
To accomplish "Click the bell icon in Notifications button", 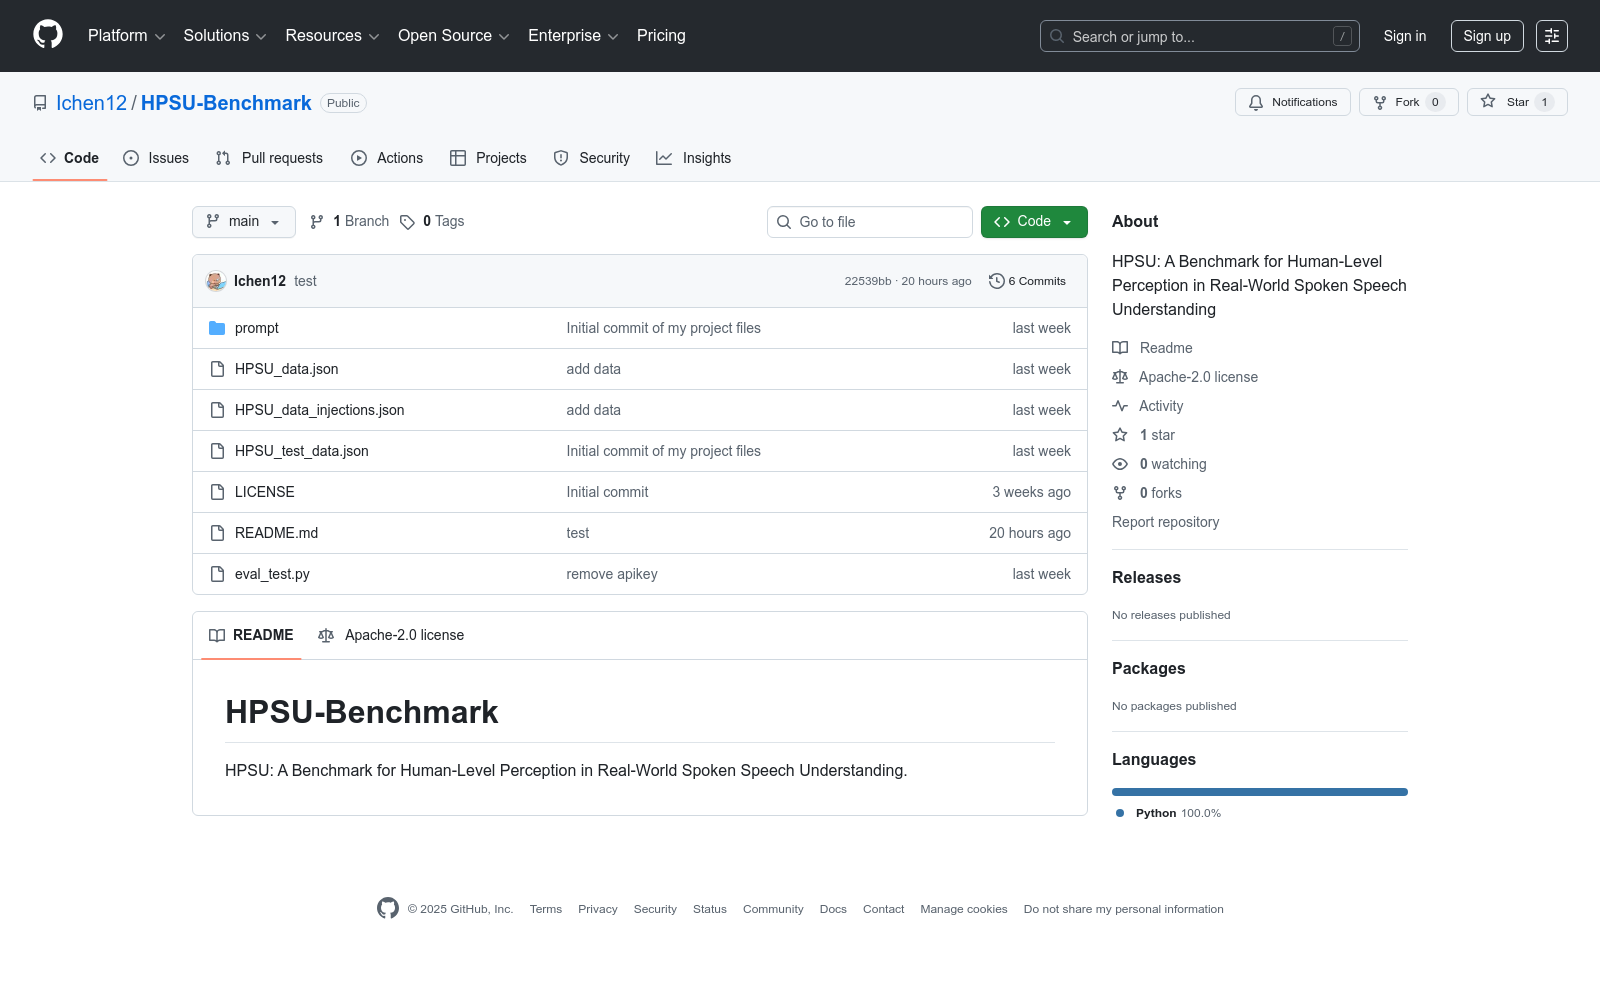I will coord(1256,102).
